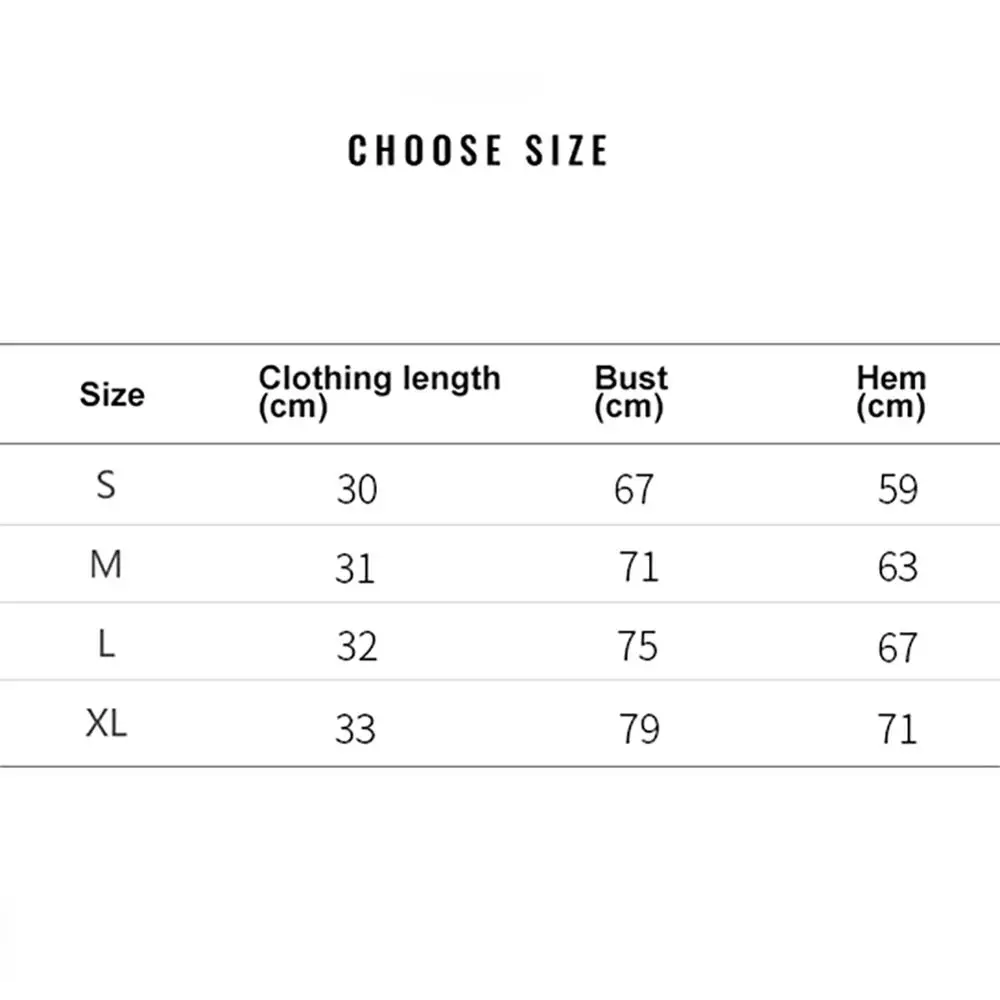
Task: Click the bust value 71 for size M
Action: pyautogui.click(x=638, y=568)
